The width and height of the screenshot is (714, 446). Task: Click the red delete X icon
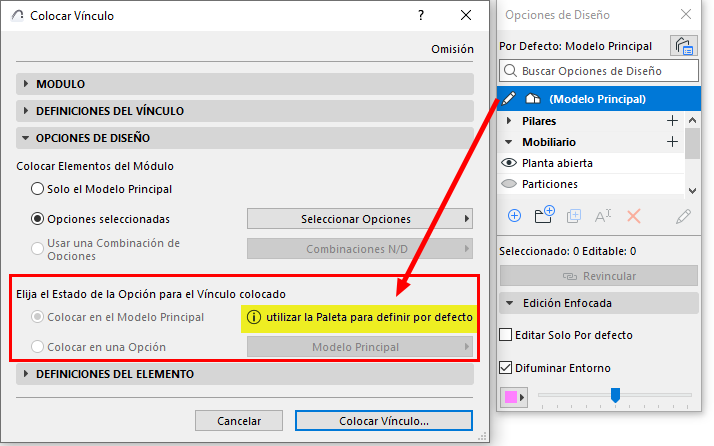pos(633,216)
